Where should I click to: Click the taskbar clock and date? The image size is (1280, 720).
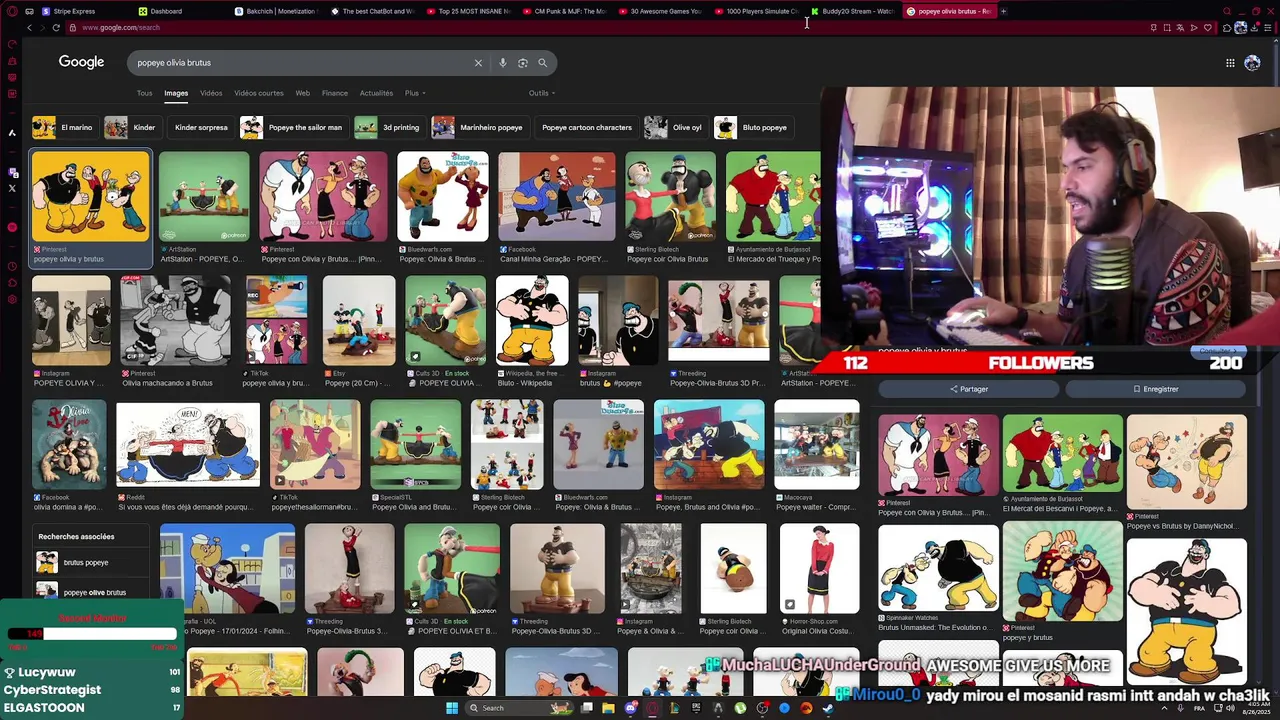(1254, 708)
